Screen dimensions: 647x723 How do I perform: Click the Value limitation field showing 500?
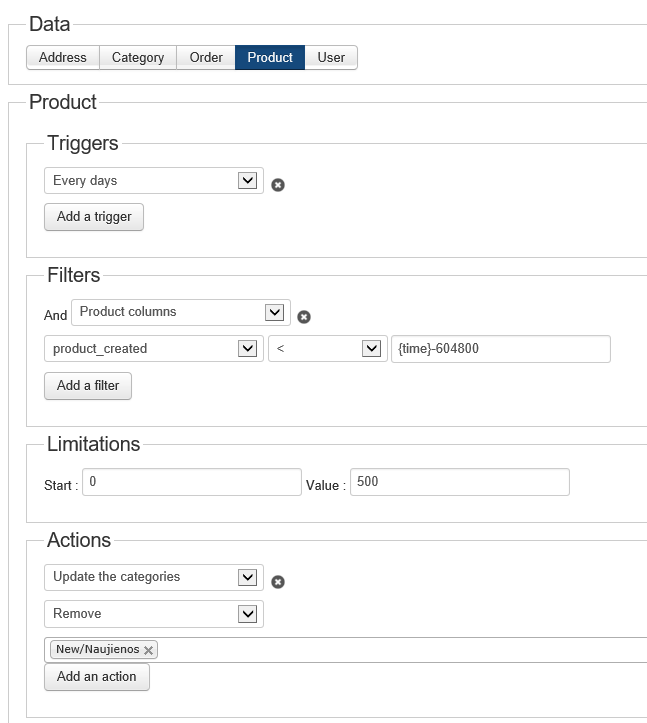click(x=459, y=482)
